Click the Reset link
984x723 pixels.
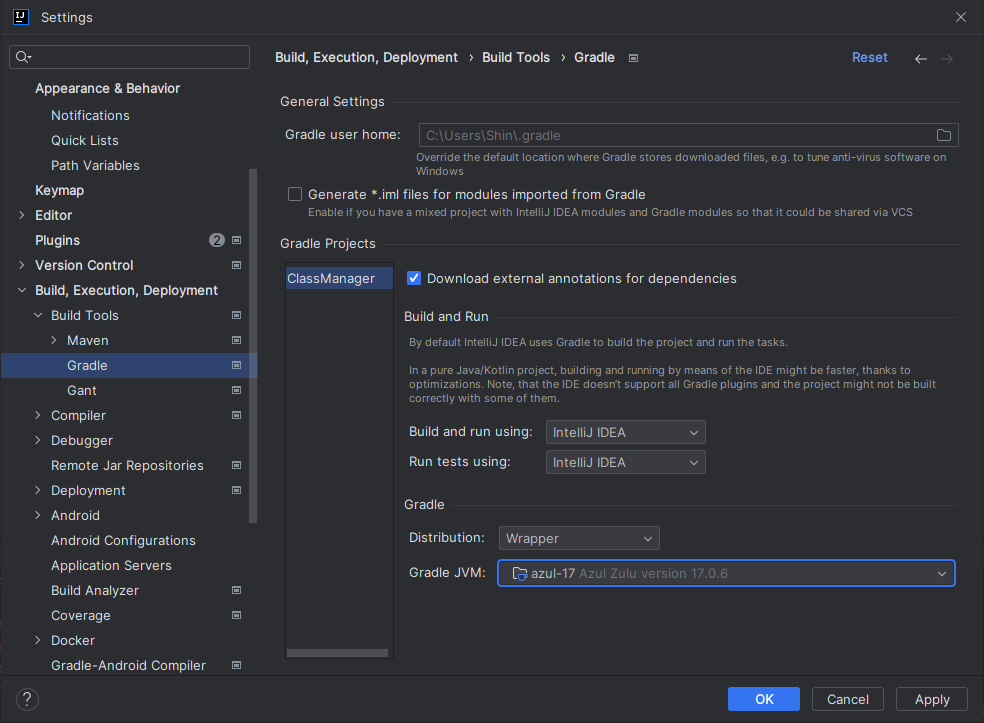[869, 57]
